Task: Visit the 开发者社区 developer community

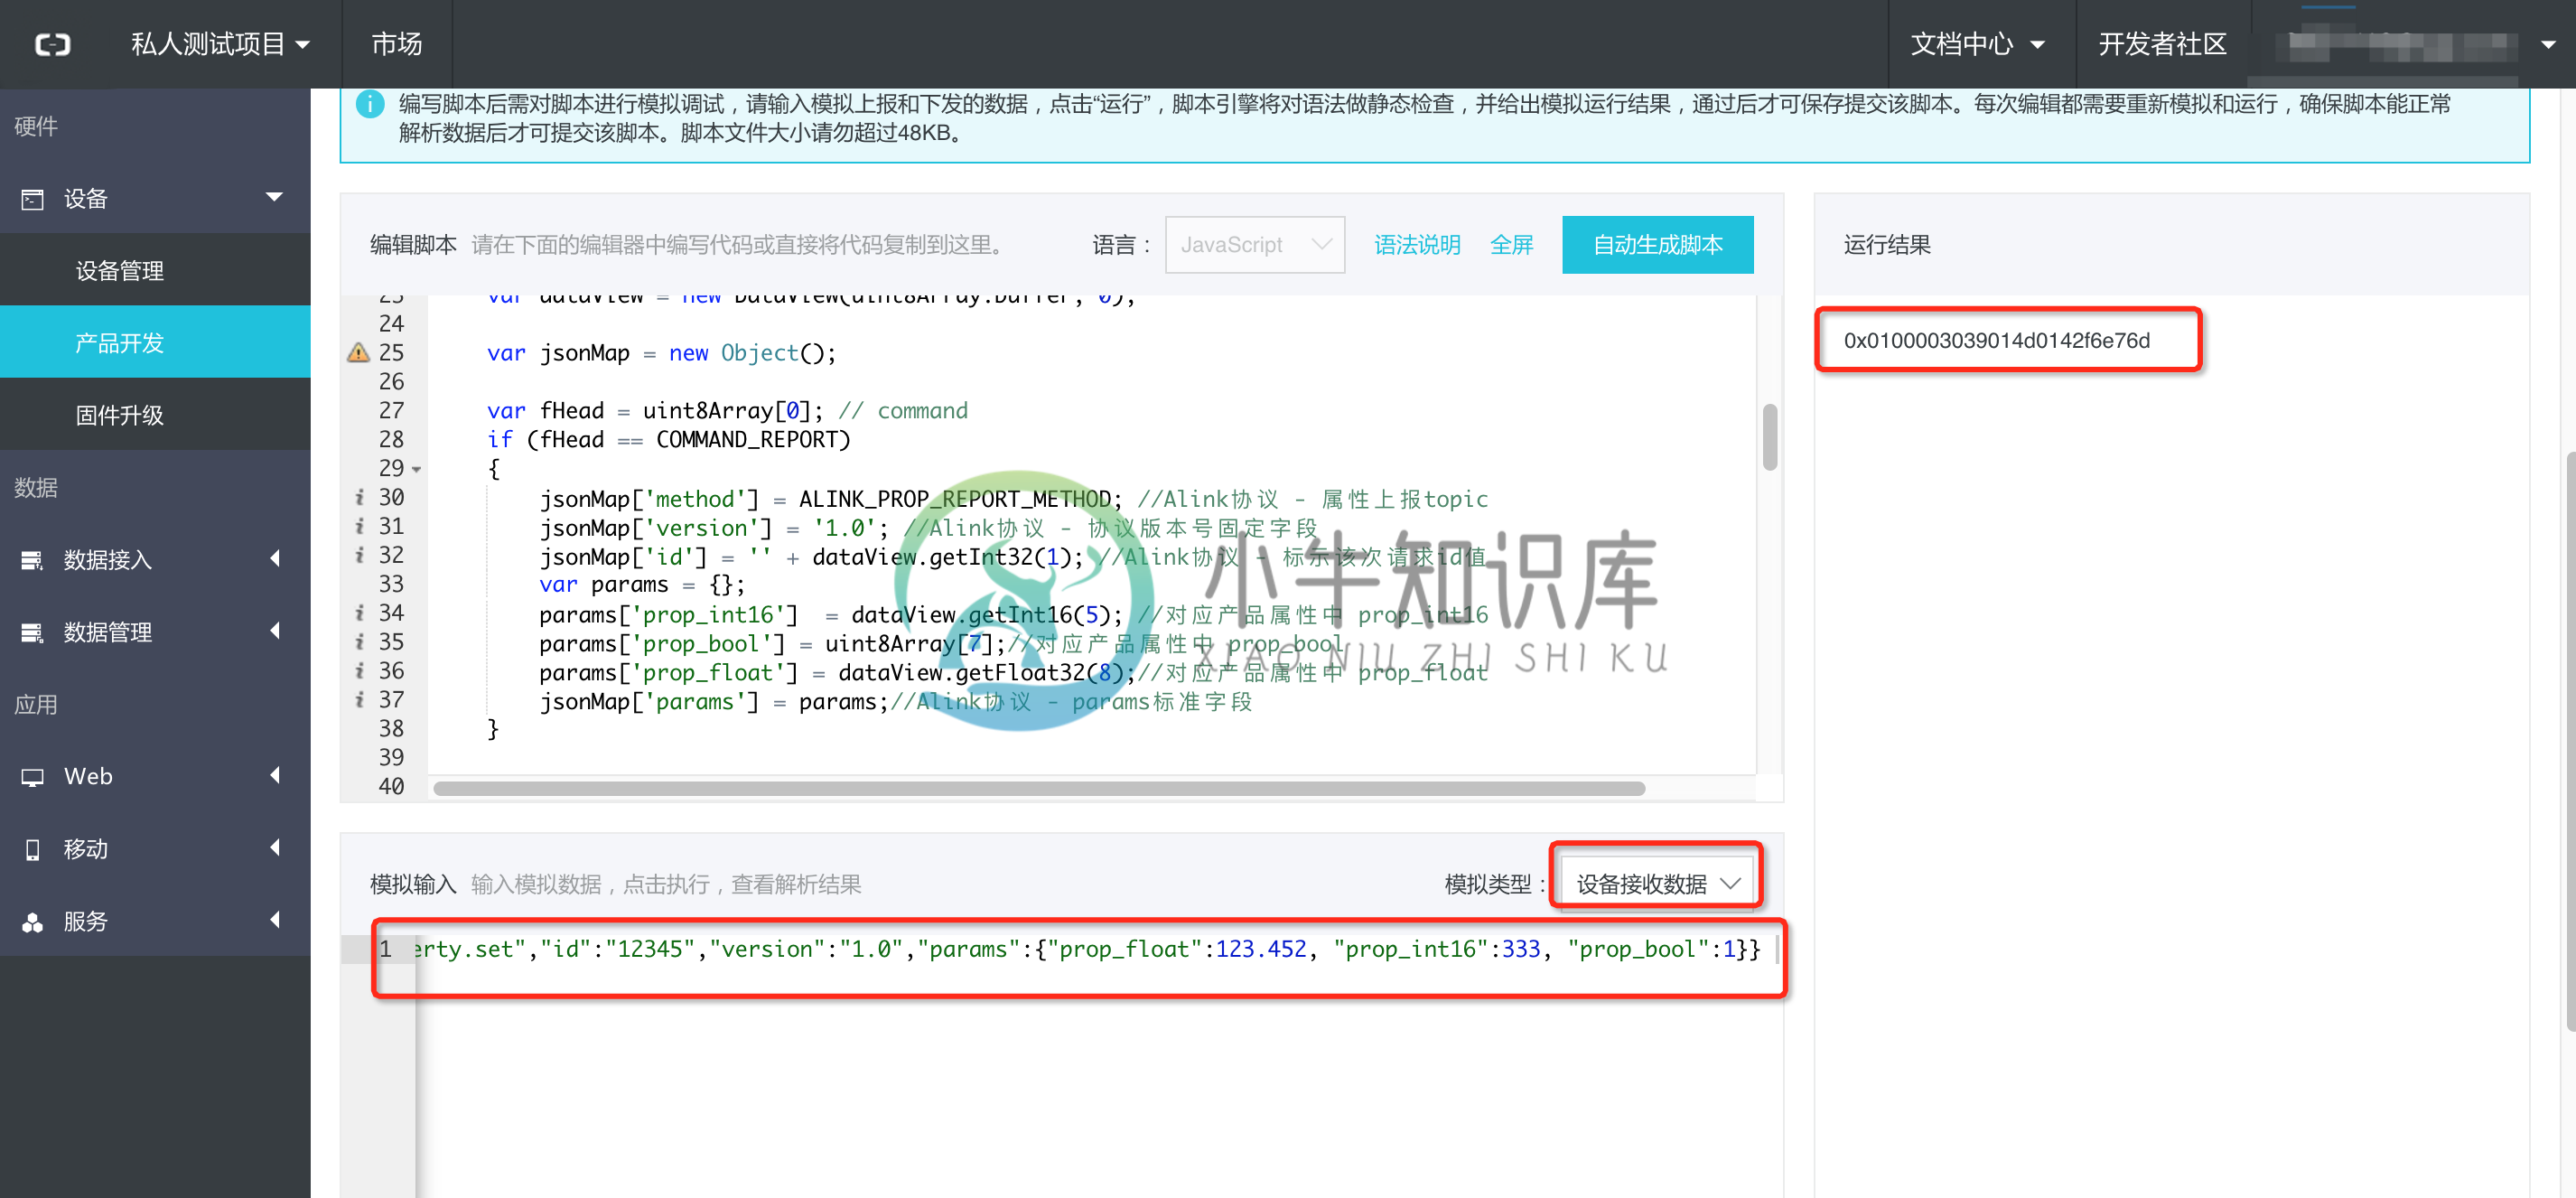Action: tap(2162, 44)
